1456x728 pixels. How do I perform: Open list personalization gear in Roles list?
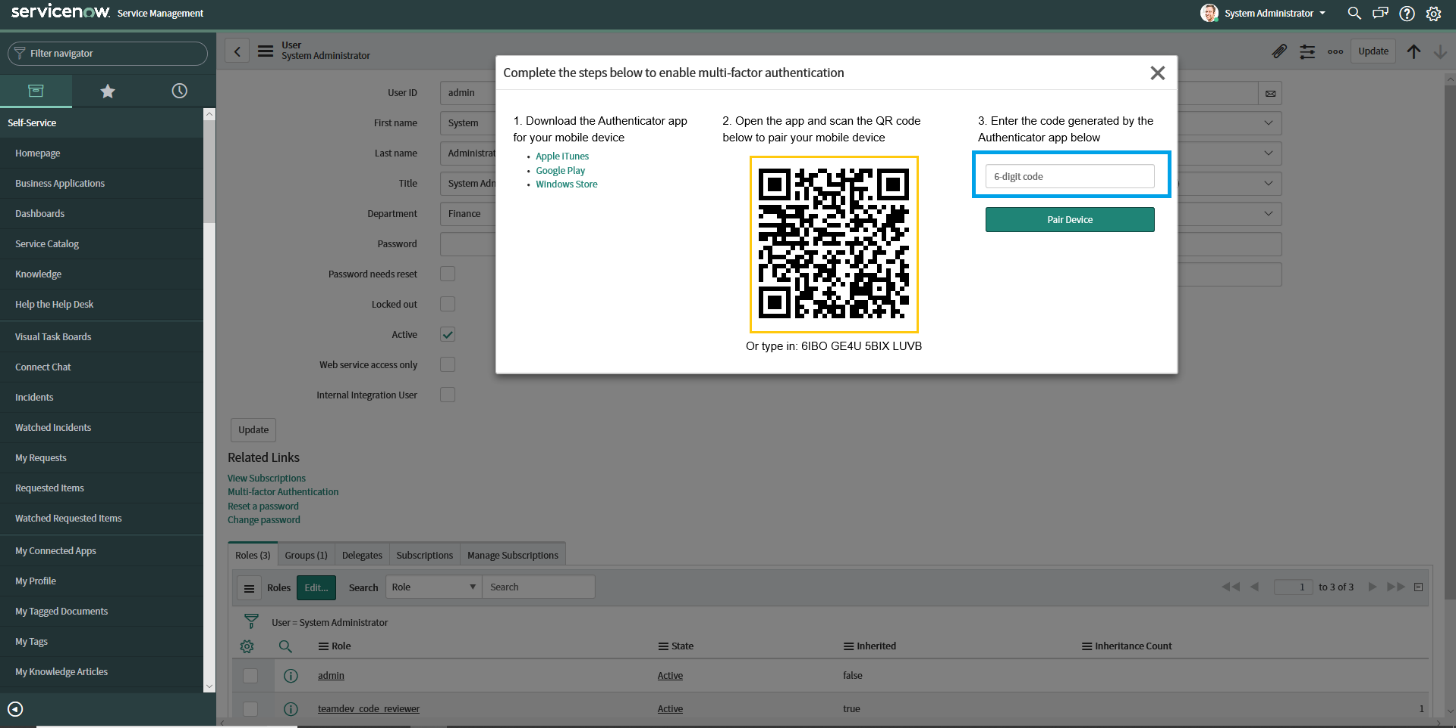click(247, 645)
